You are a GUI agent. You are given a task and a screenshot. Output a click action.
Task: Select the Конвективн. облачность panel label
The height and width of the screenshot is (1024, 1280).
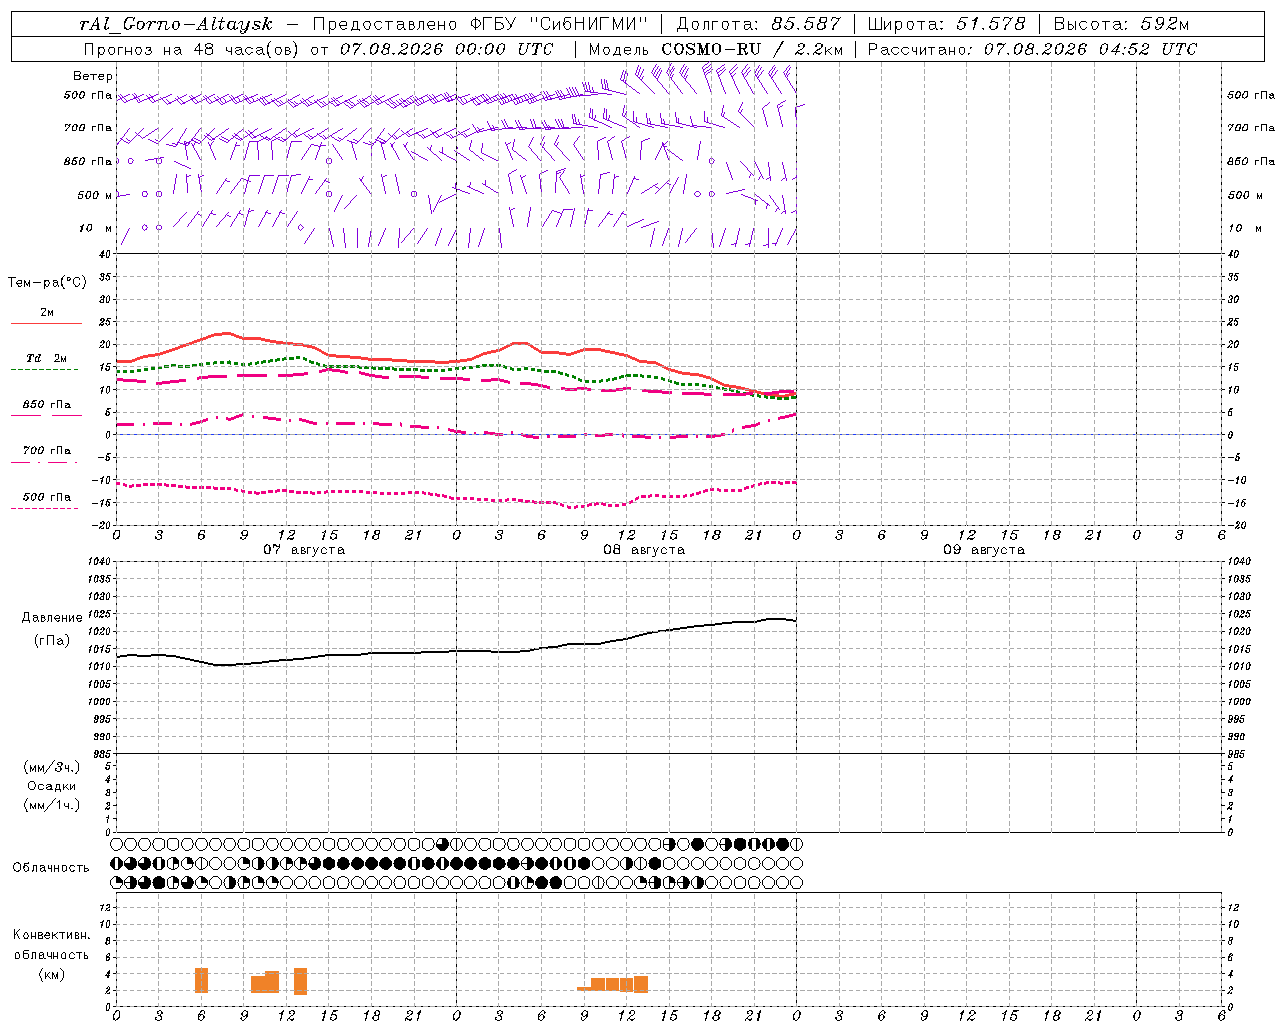pos(52,954)
